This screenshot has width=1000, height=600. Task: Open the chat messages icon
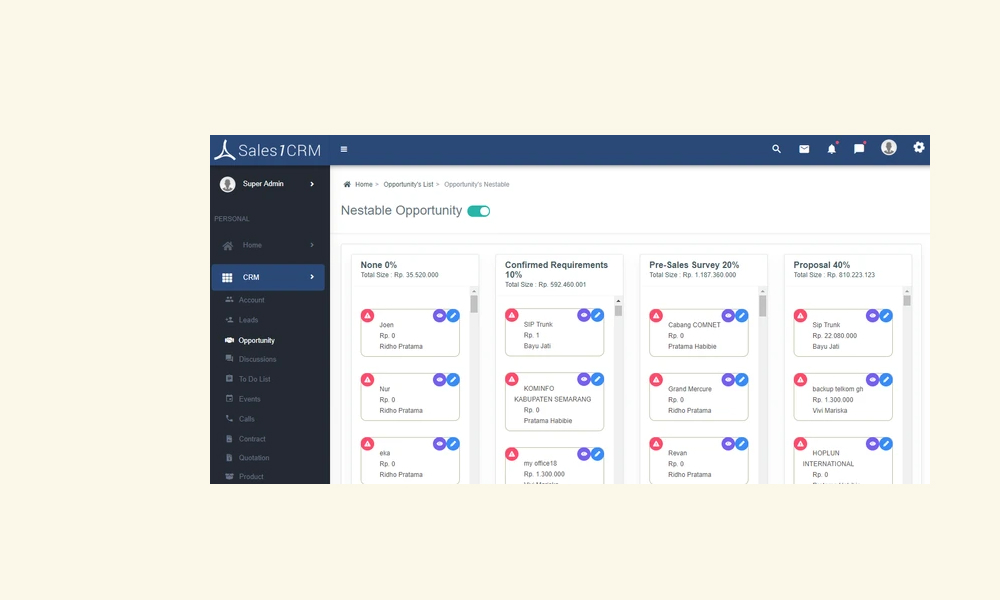(859, 149)
